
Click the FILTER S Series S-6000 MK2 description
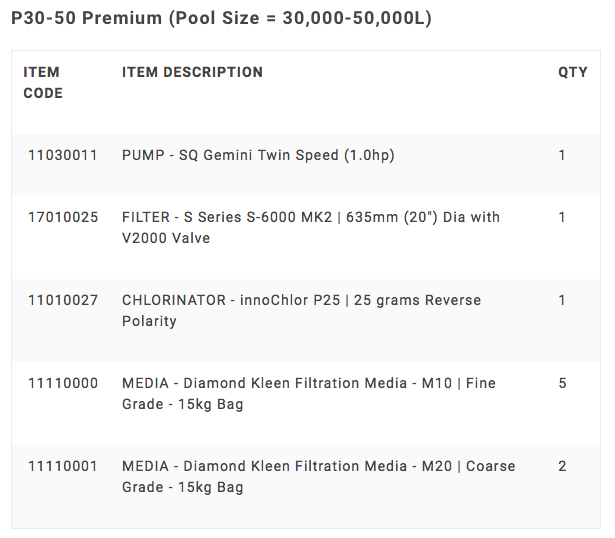point(310,227)
